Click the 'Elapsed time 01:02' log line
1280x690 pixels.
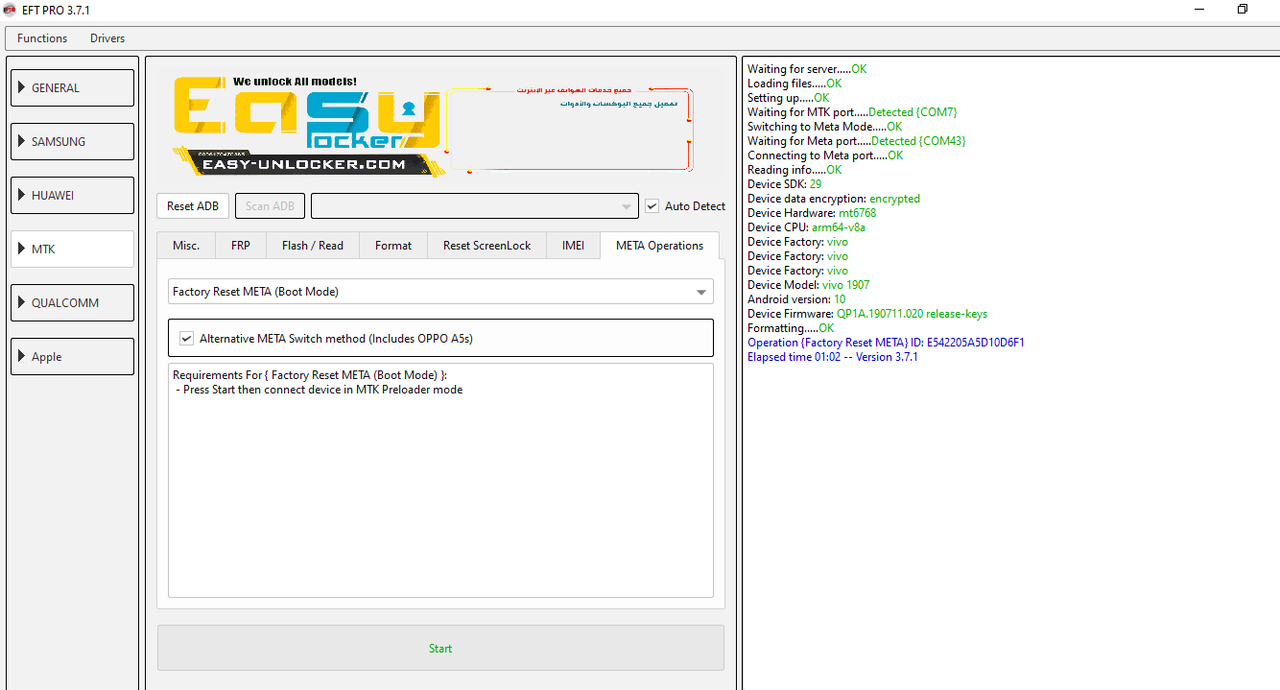click(x=833, y=357)
